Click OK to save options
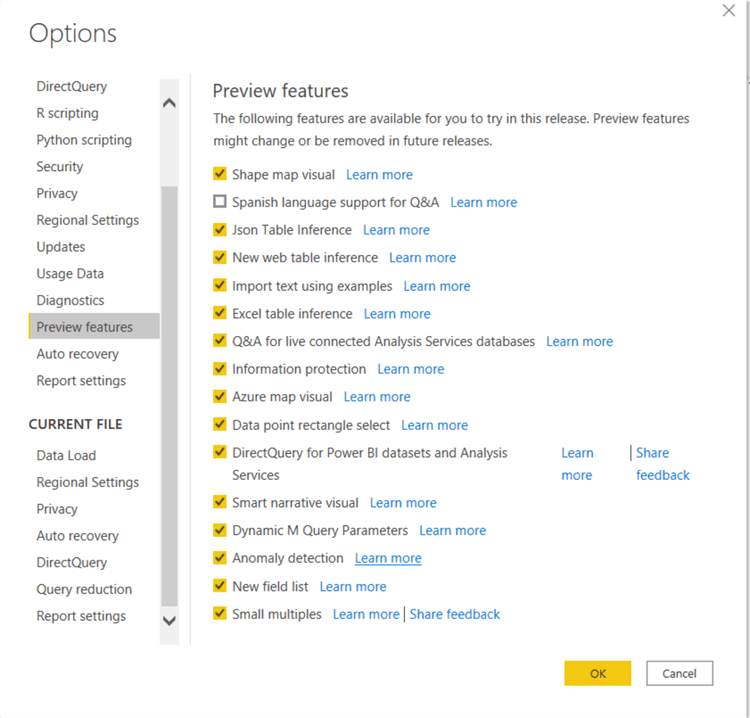 597,673
